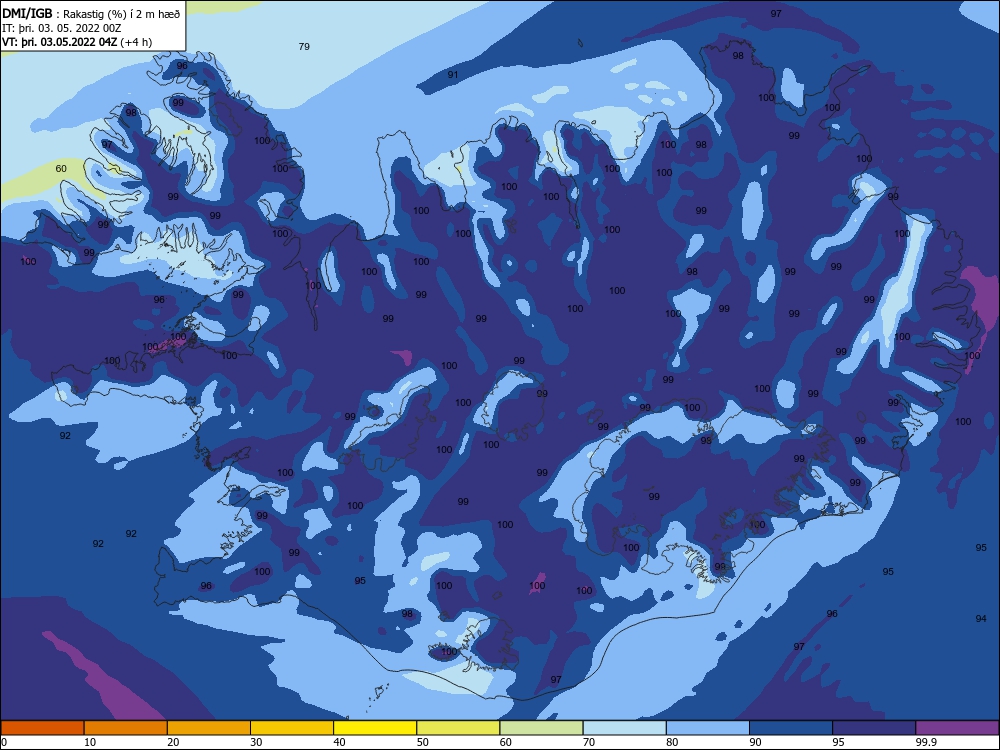Click the 'VT: þri. 03.05.2022 04Z (+4 h)' line

tap(77, 42)
